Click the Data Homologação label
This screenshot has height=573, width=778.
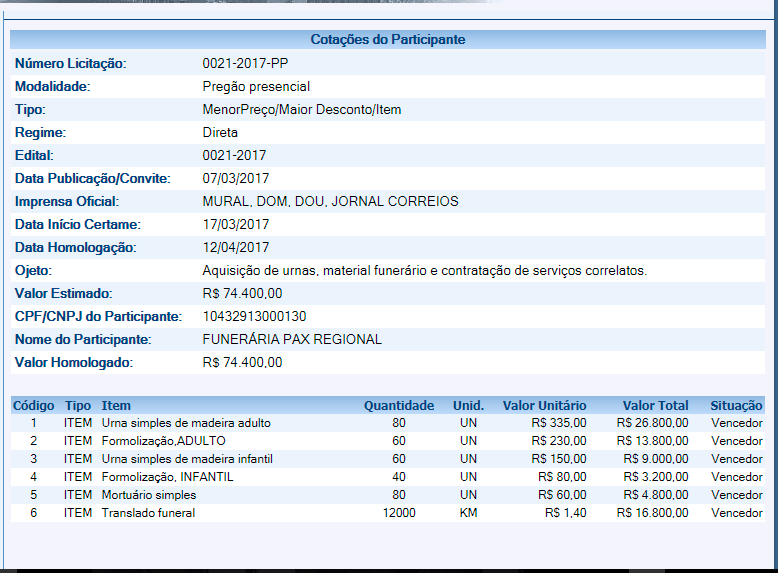coord(75,248)
